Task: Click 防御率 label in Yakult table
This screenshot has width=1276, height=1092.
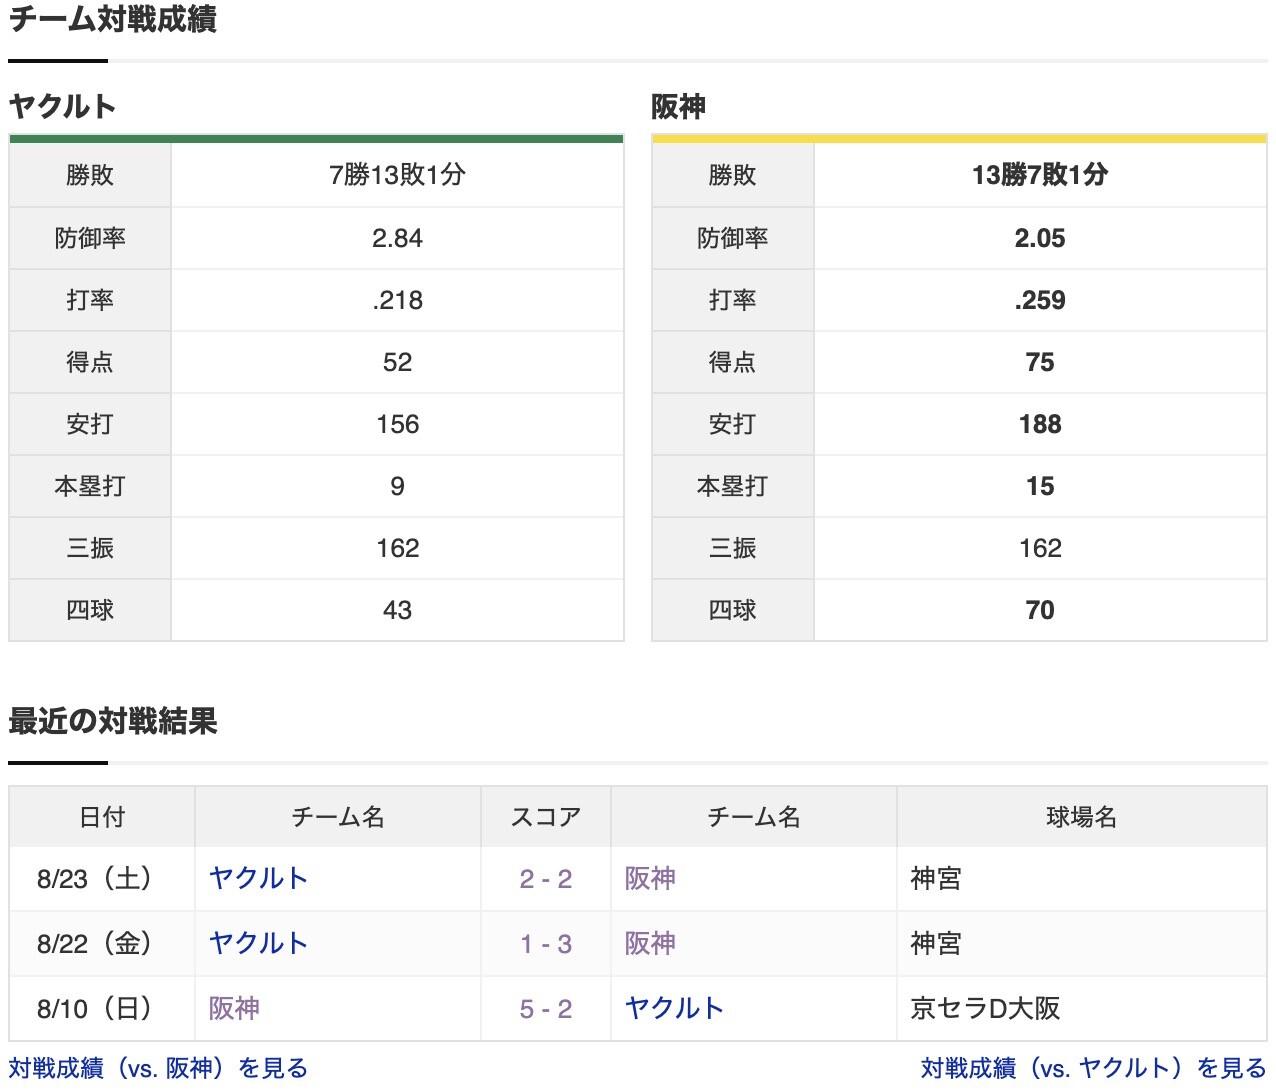Action: [x=90, y=238]
